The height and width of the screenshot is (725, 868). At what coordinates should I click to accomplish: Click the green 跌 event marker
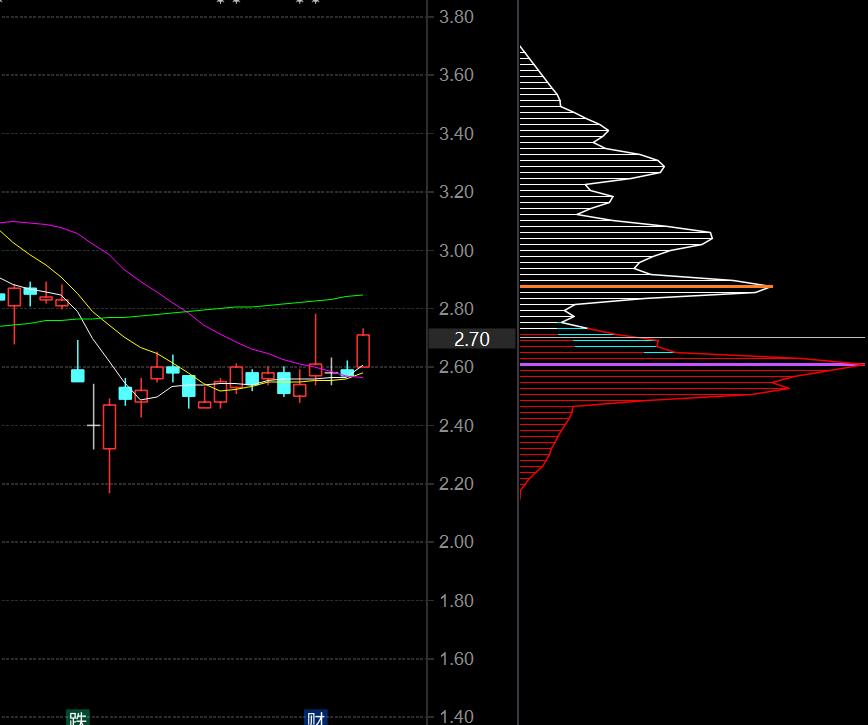(78, 717)
